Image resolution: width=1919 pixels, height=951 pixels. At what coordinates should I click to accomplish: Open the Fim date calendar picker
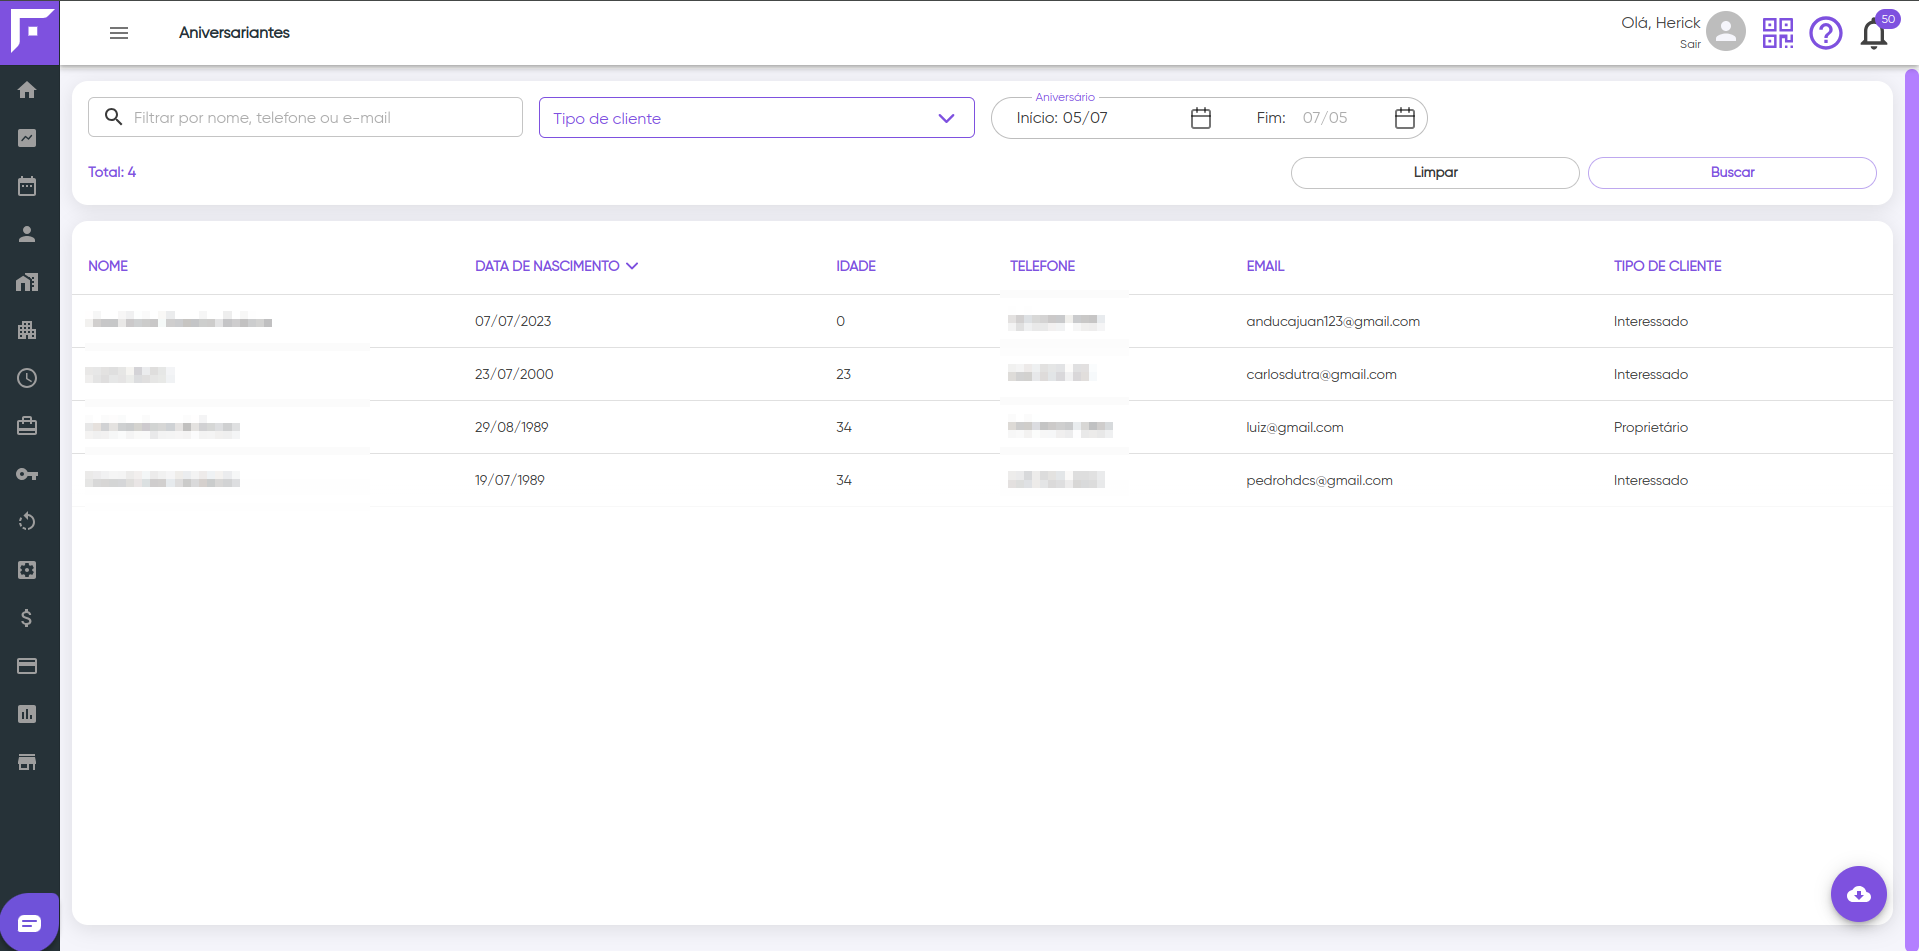pyautogui.click(x=1405, y=118)
